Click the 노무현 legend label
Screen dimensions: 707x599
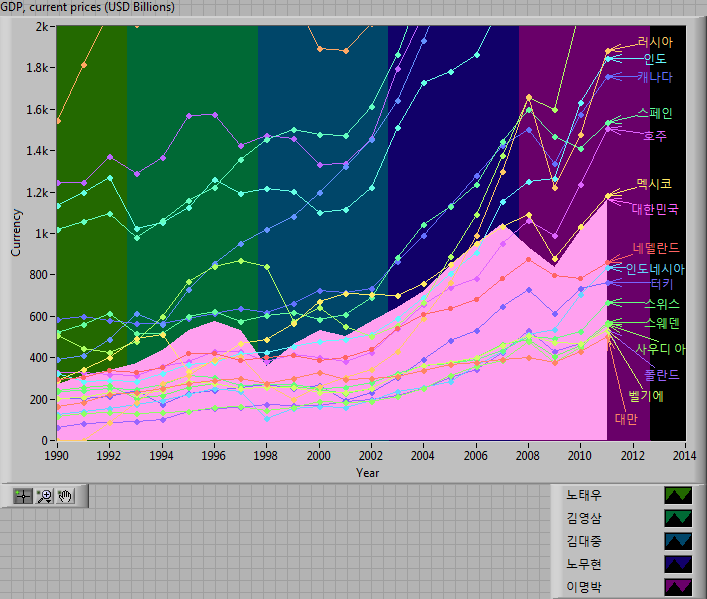pyautogui.click(x=583, y=564)
